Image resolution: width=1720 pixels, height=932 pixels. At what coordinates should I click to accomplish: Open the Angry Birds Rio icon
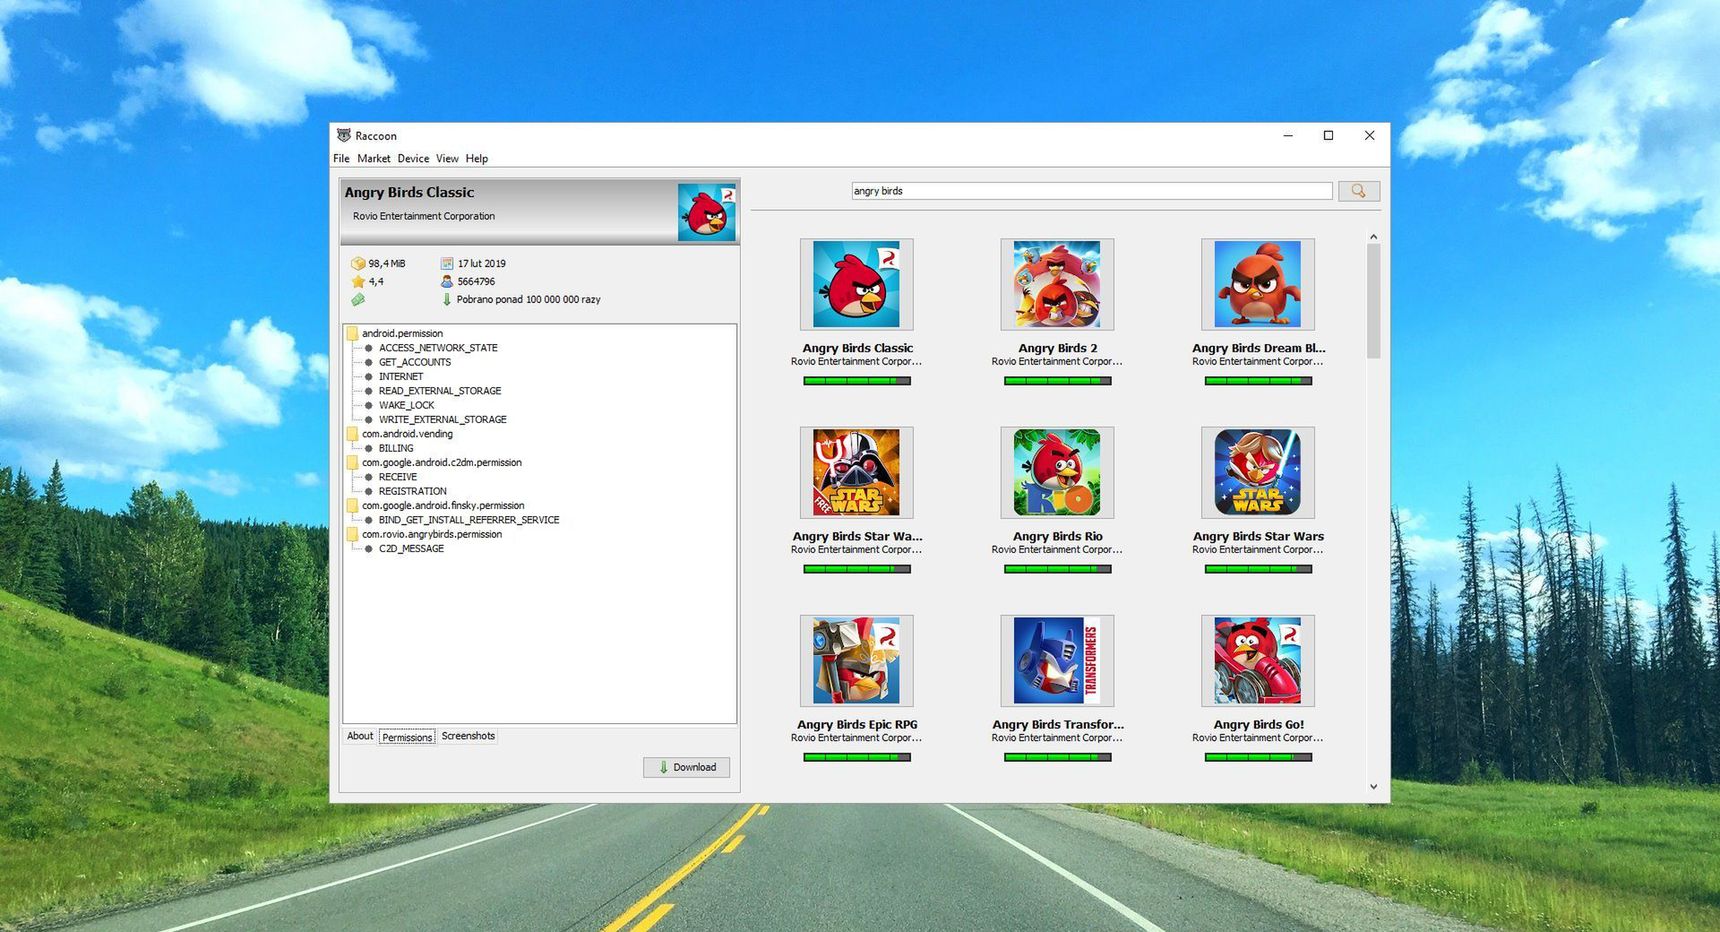pyautogui.click(x=1057, y=472)
